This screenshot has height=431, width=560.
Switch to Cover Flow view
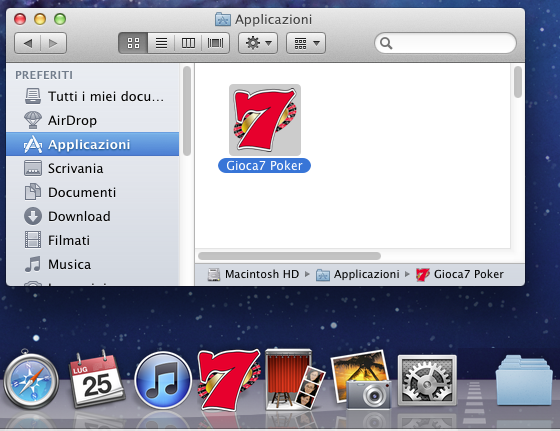215,43
